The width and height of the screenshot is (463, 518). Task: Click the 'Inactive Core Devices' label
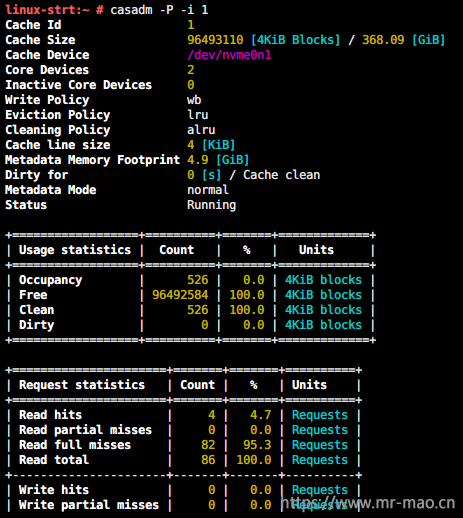(x=79, y=85)
